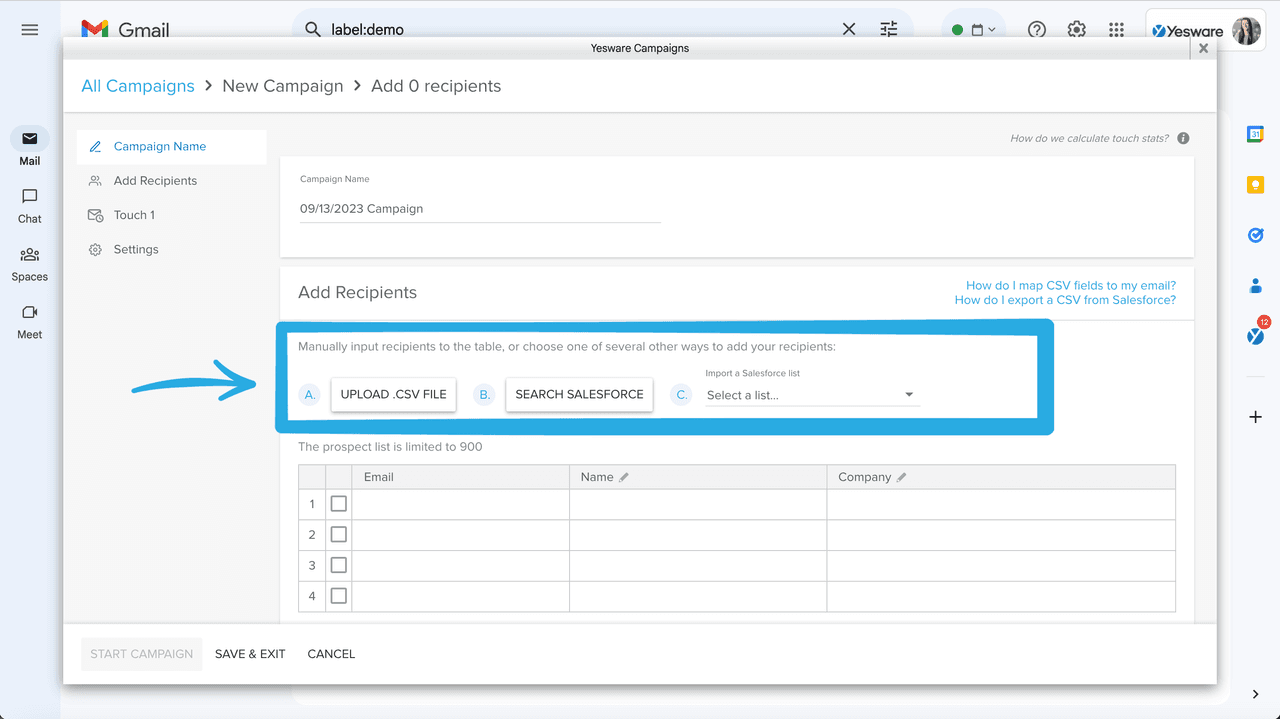Tick the checkbox in row 2
This screenshot has height=719, width=1280.
[339, 535]
